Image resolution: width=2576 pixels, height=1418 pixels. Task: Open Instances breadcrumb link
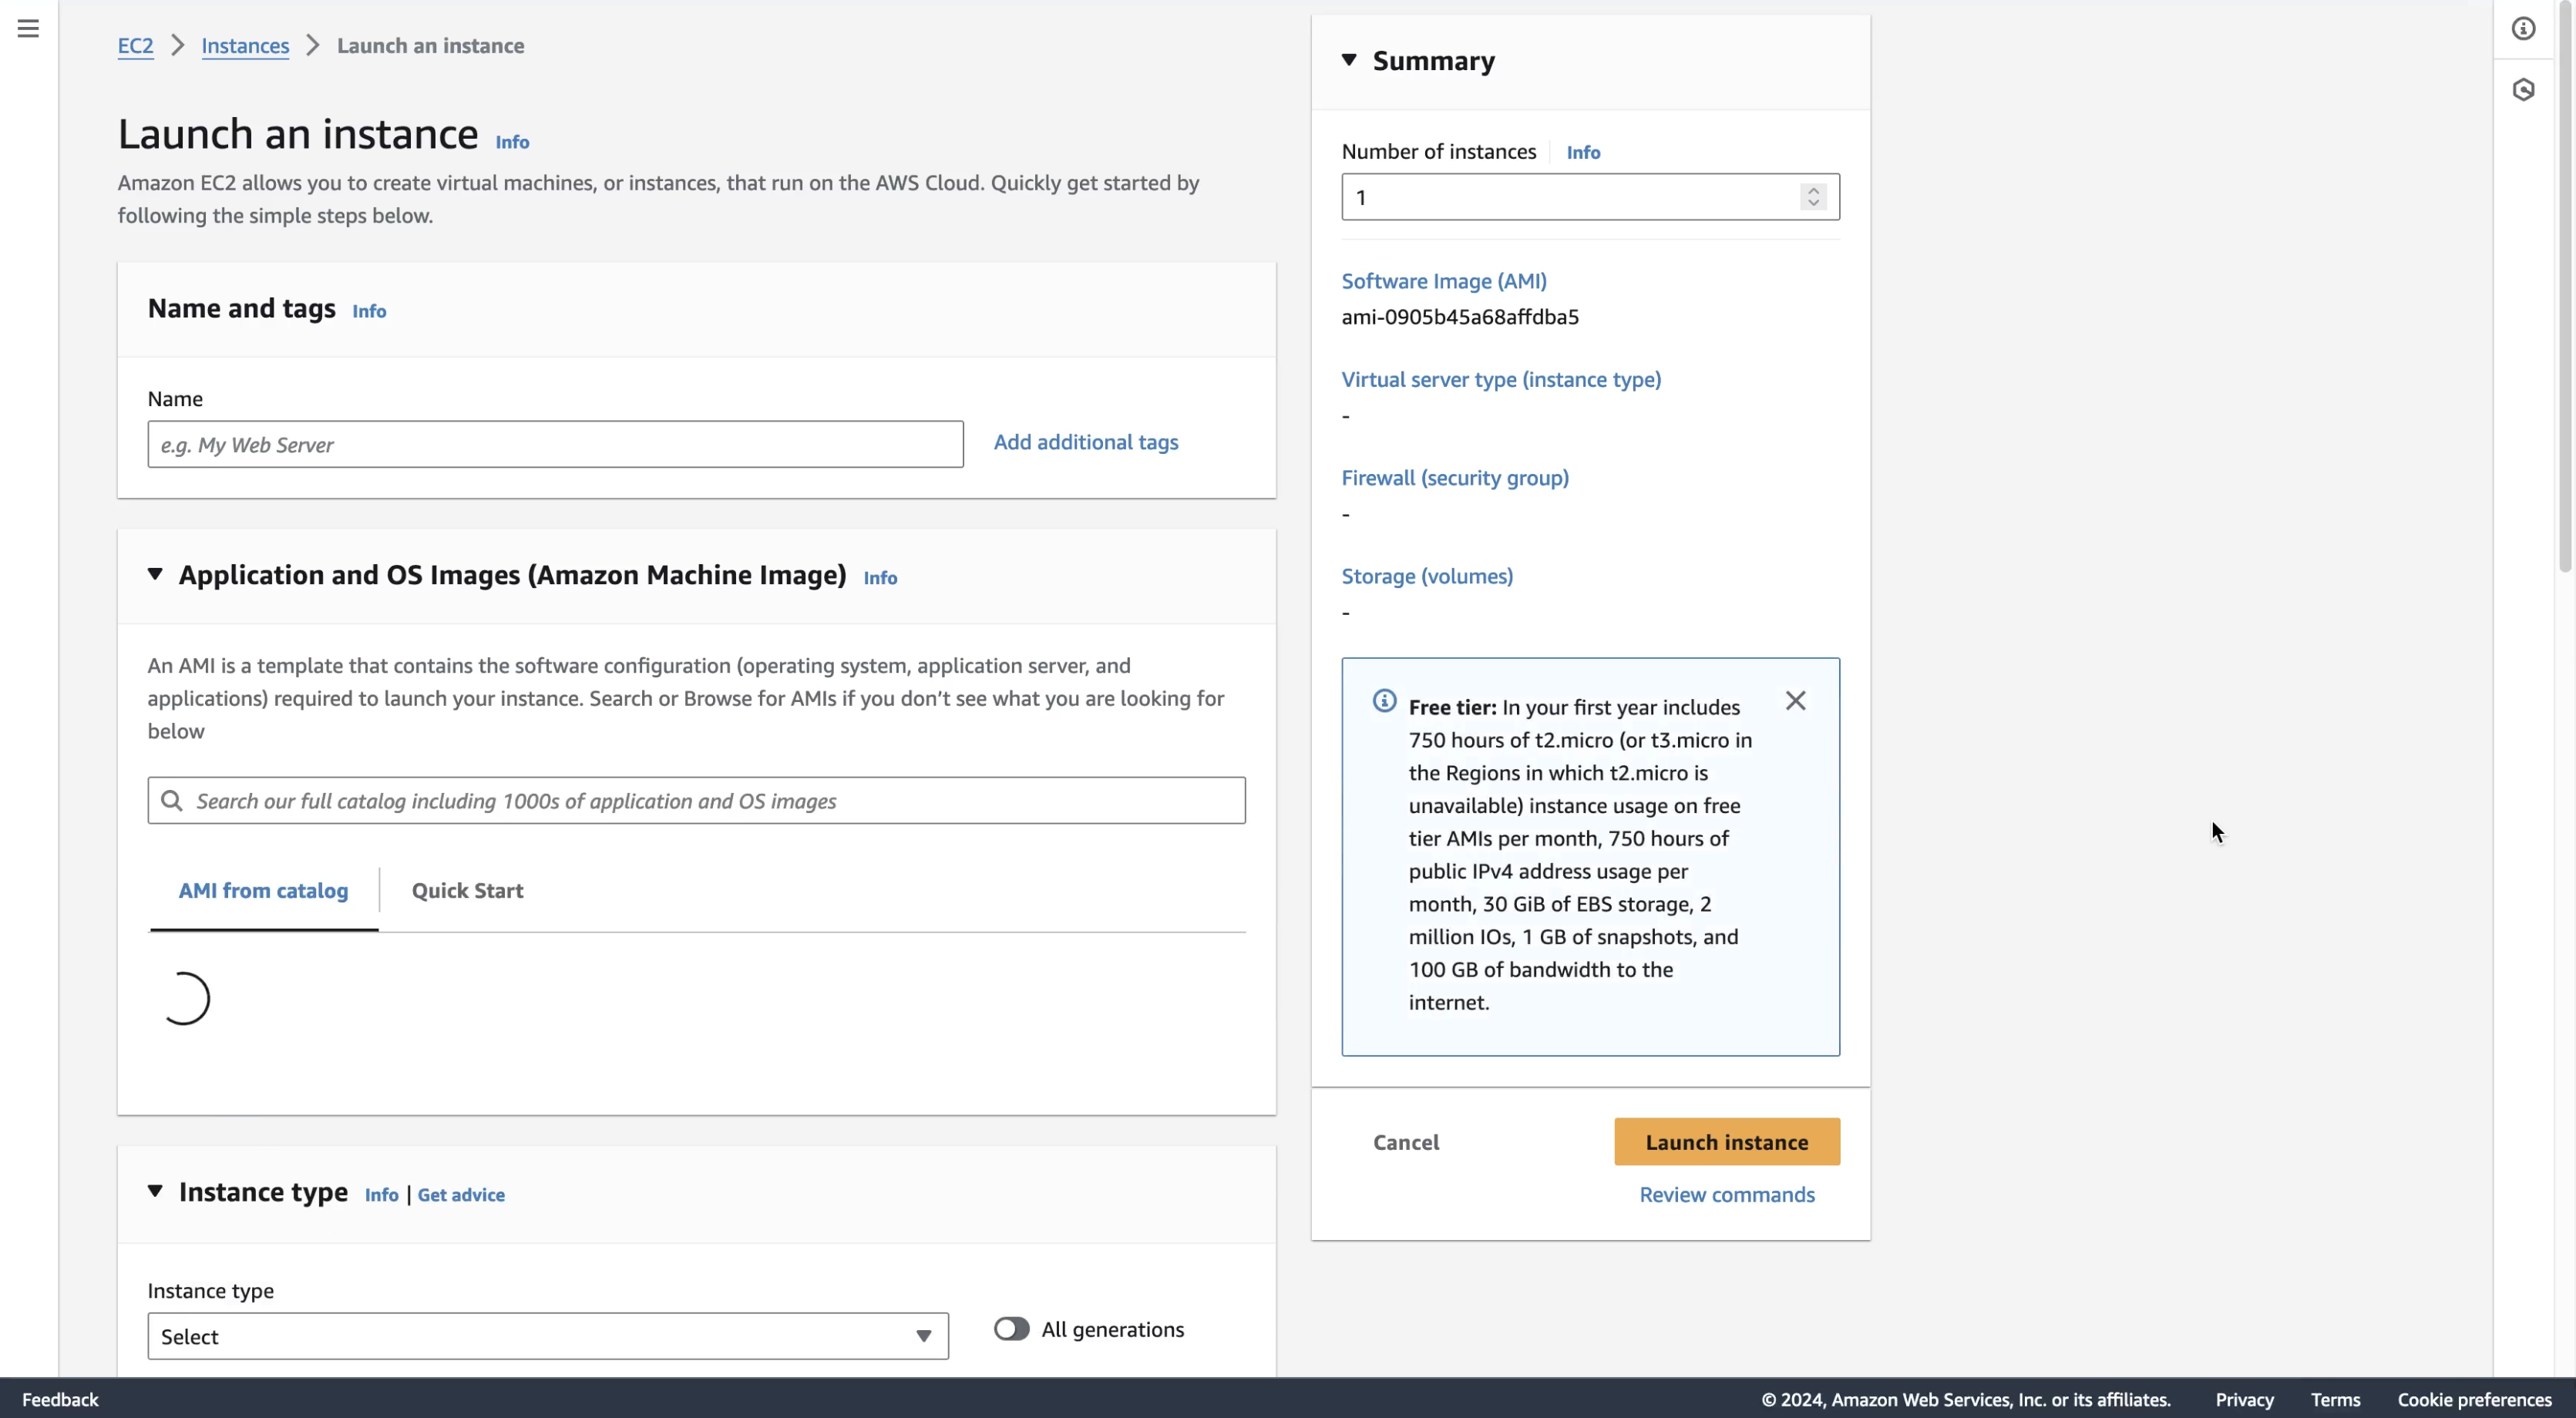point(245,46)
